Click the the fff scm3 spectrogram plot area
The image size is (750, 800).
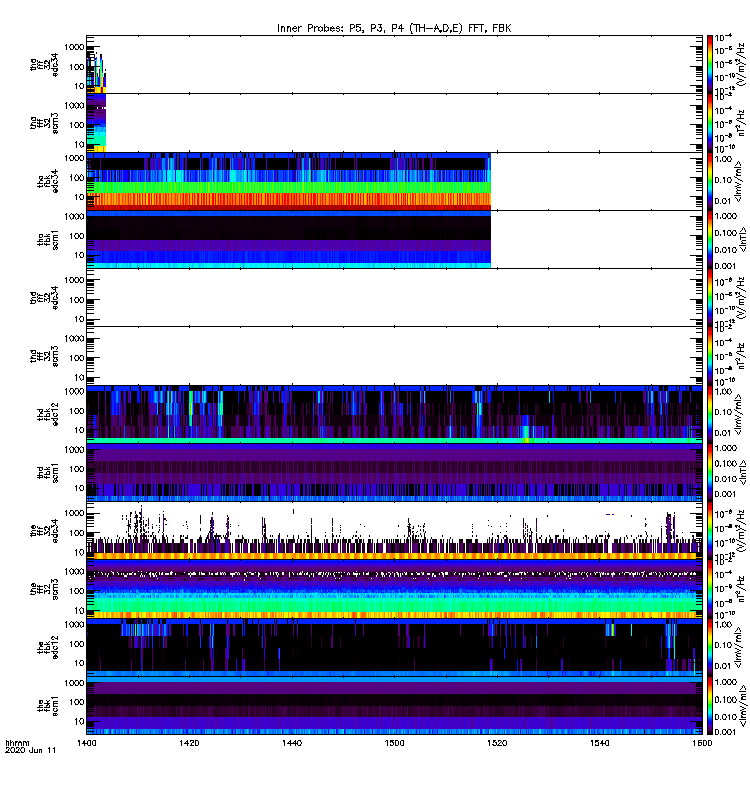[x=394, y=589]
